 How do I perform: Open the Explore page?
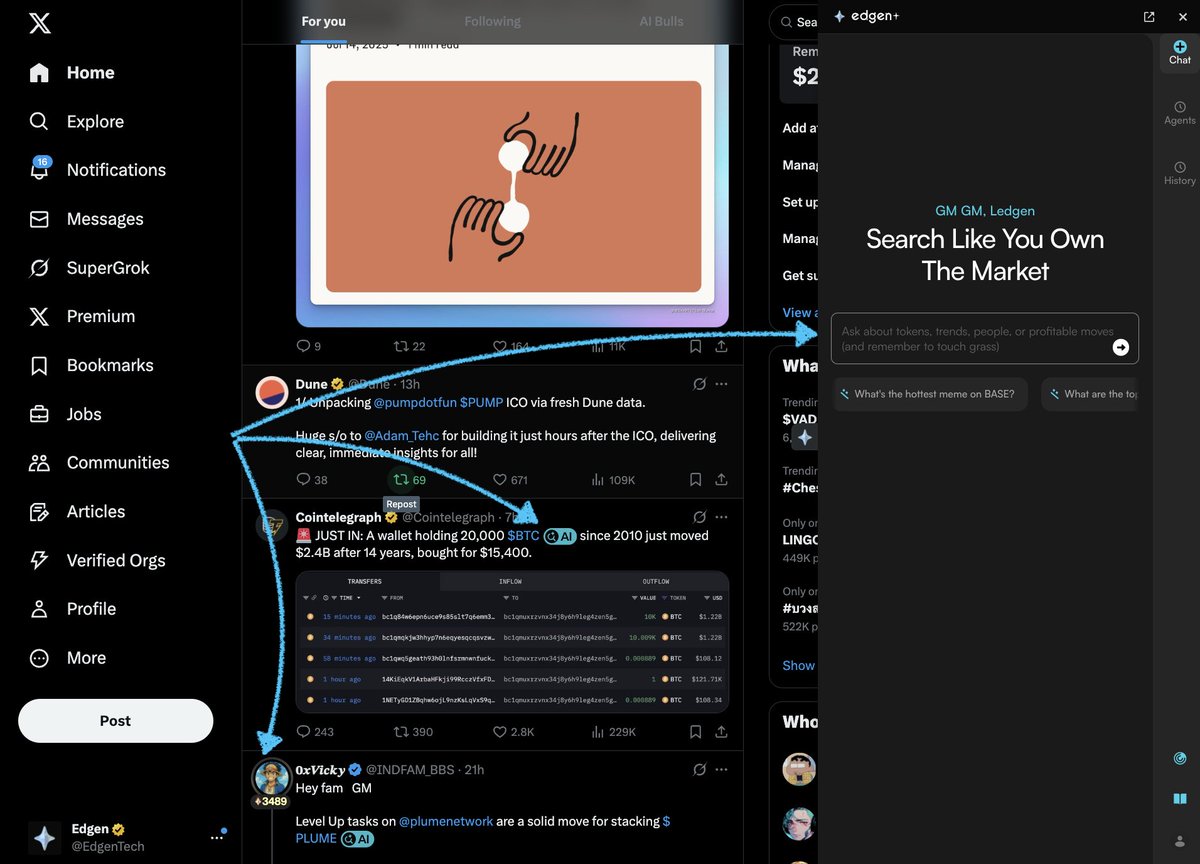point(77,121)
